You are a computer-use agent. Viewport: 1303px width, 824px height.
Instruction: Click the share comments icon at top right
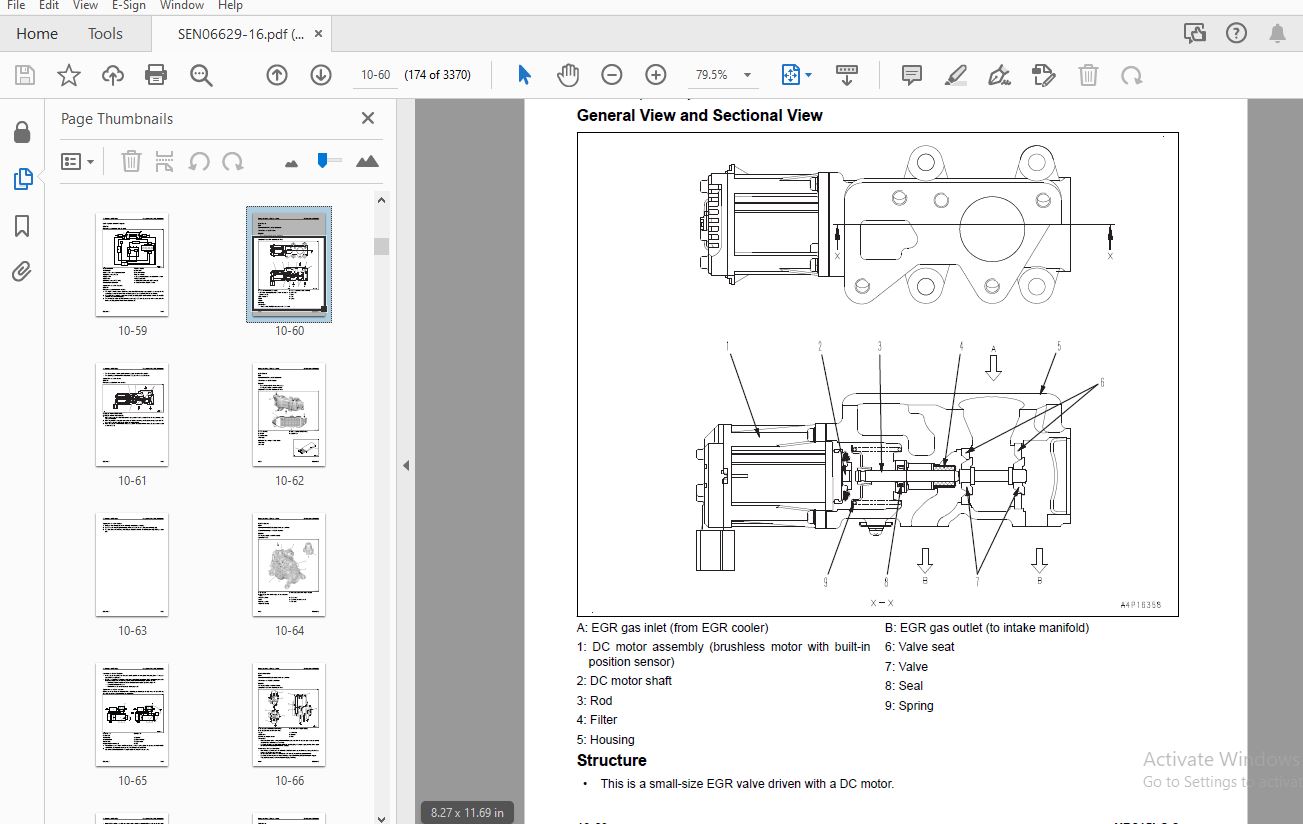click(1195, 33)
